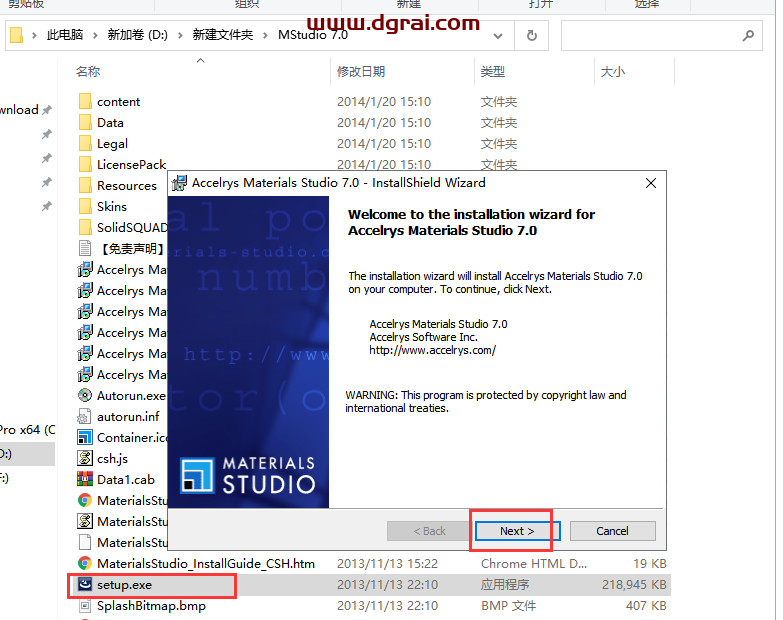Sort files by the 类型 column header
The image size is (783, 620).
[x=493, y=71]
